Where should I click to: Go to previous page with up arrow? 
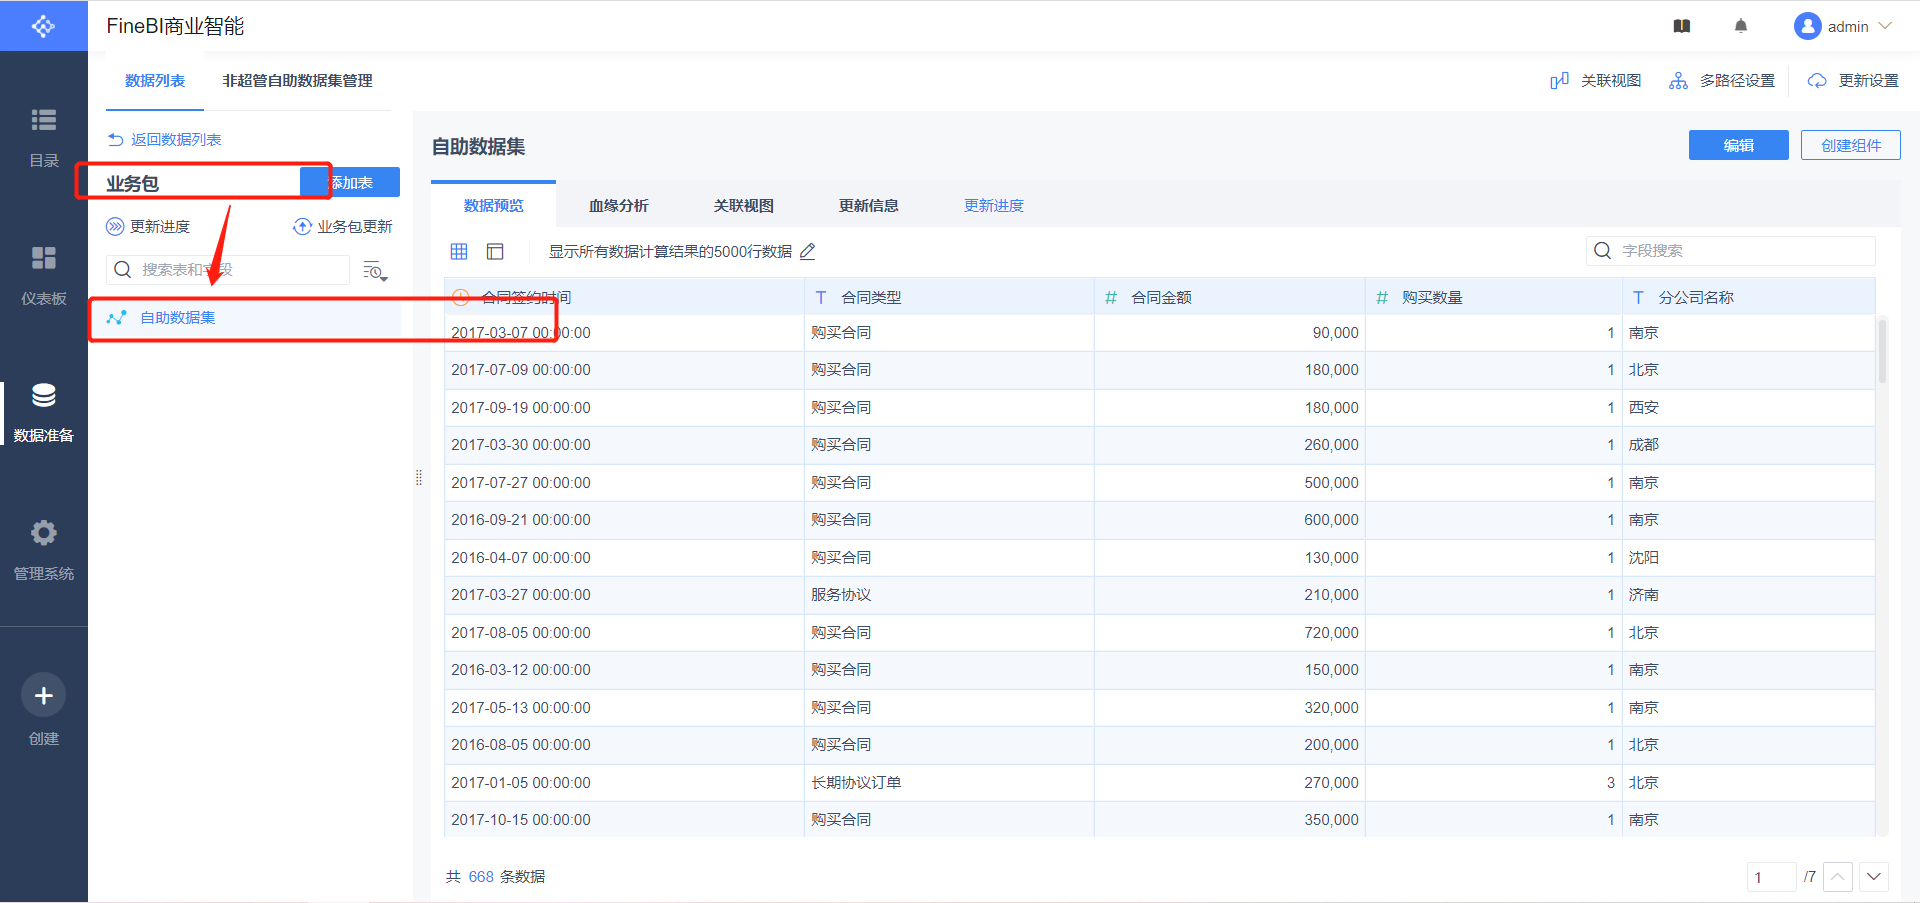click(1838, 877)
